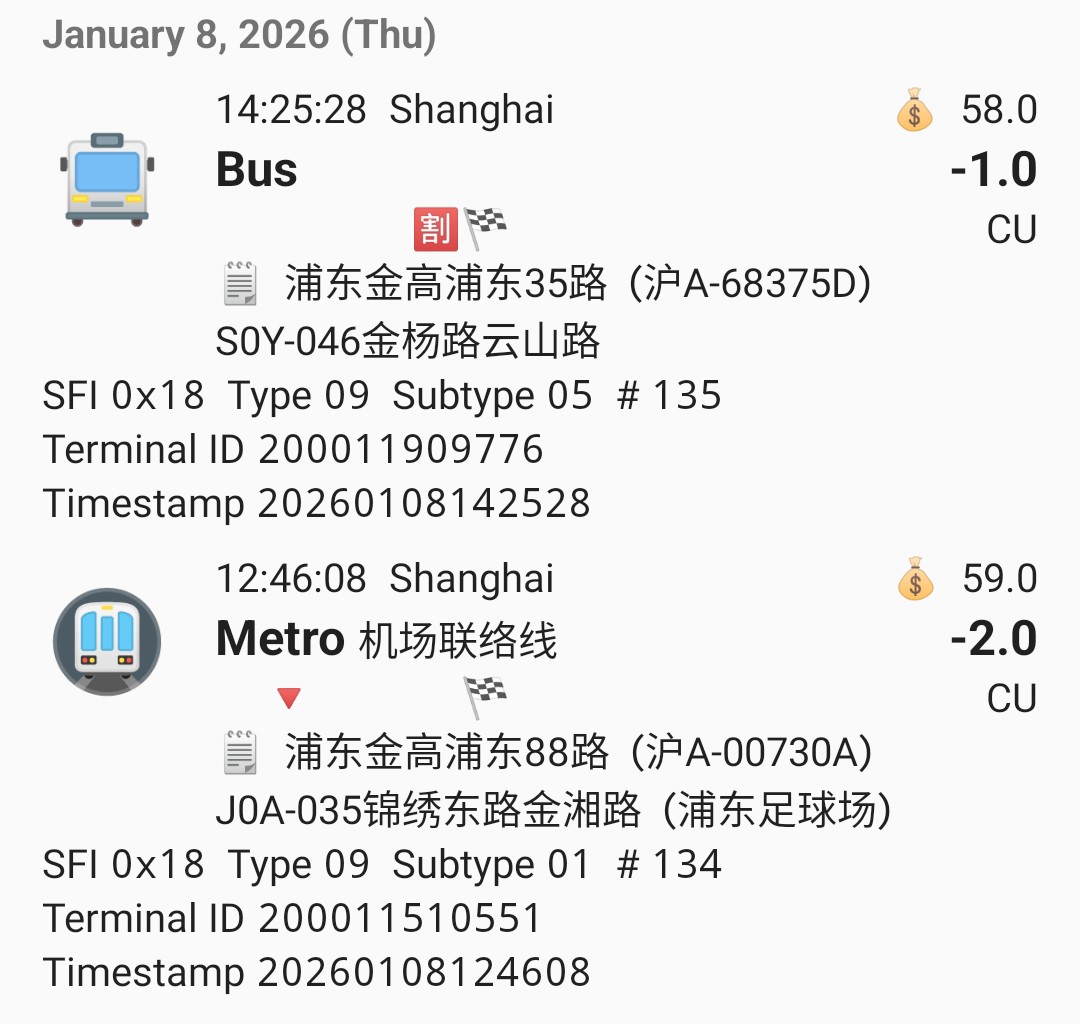Tap the red 割 discount icon
This screenshot has height=1024, width=1080.
[435, 228]
